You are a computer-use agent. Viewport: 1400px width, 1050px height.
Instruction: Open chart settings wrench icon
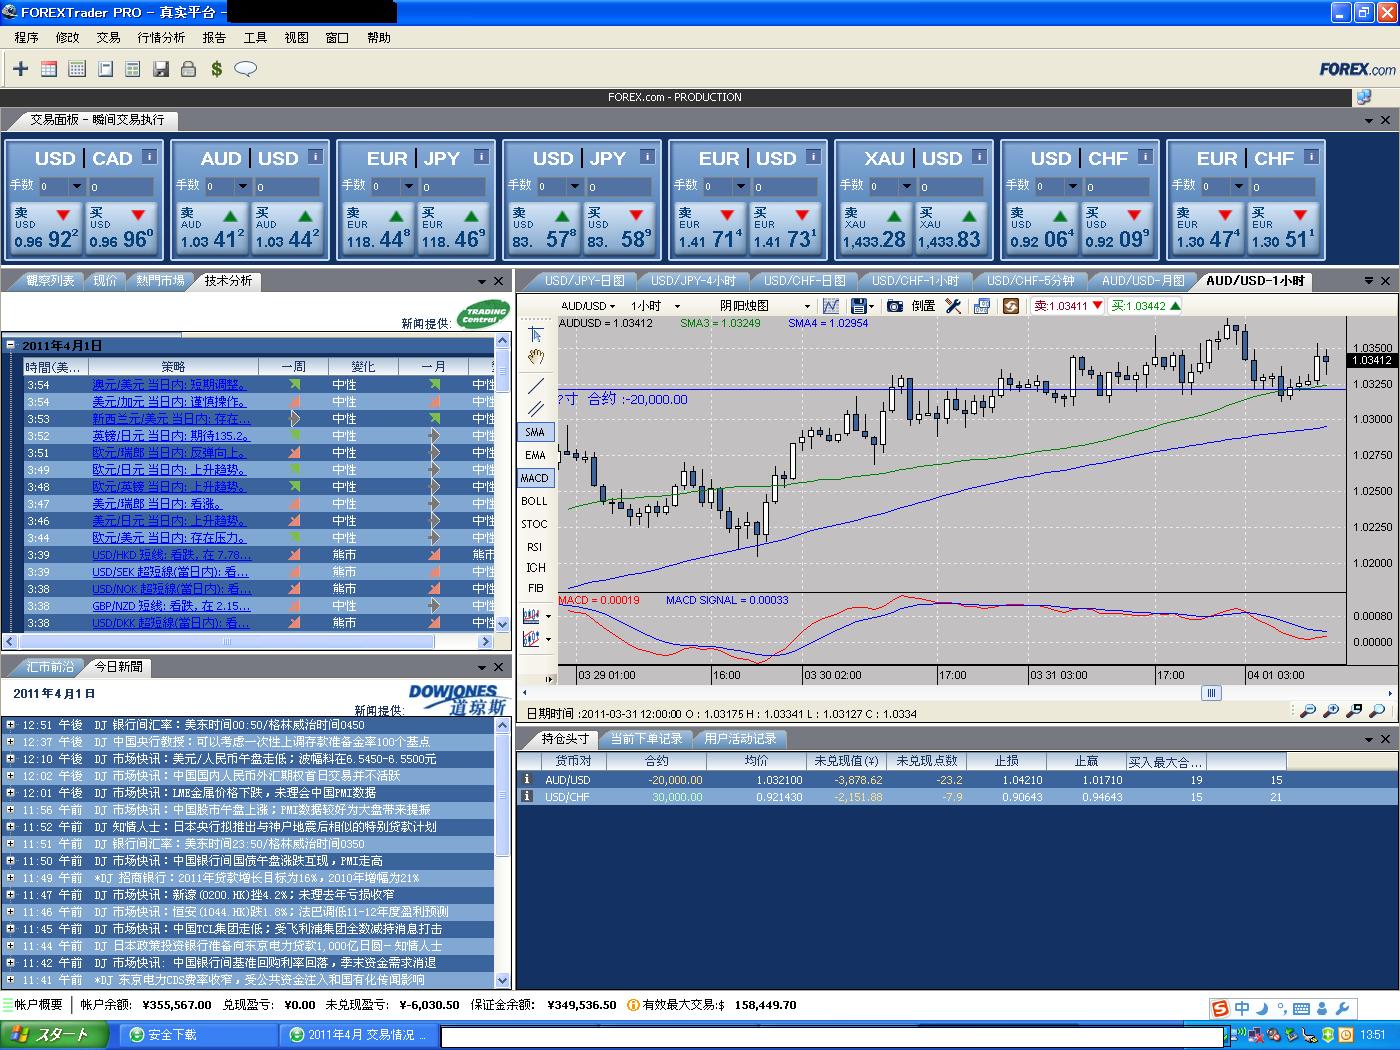pyautogui.click(x=953, y=306)
